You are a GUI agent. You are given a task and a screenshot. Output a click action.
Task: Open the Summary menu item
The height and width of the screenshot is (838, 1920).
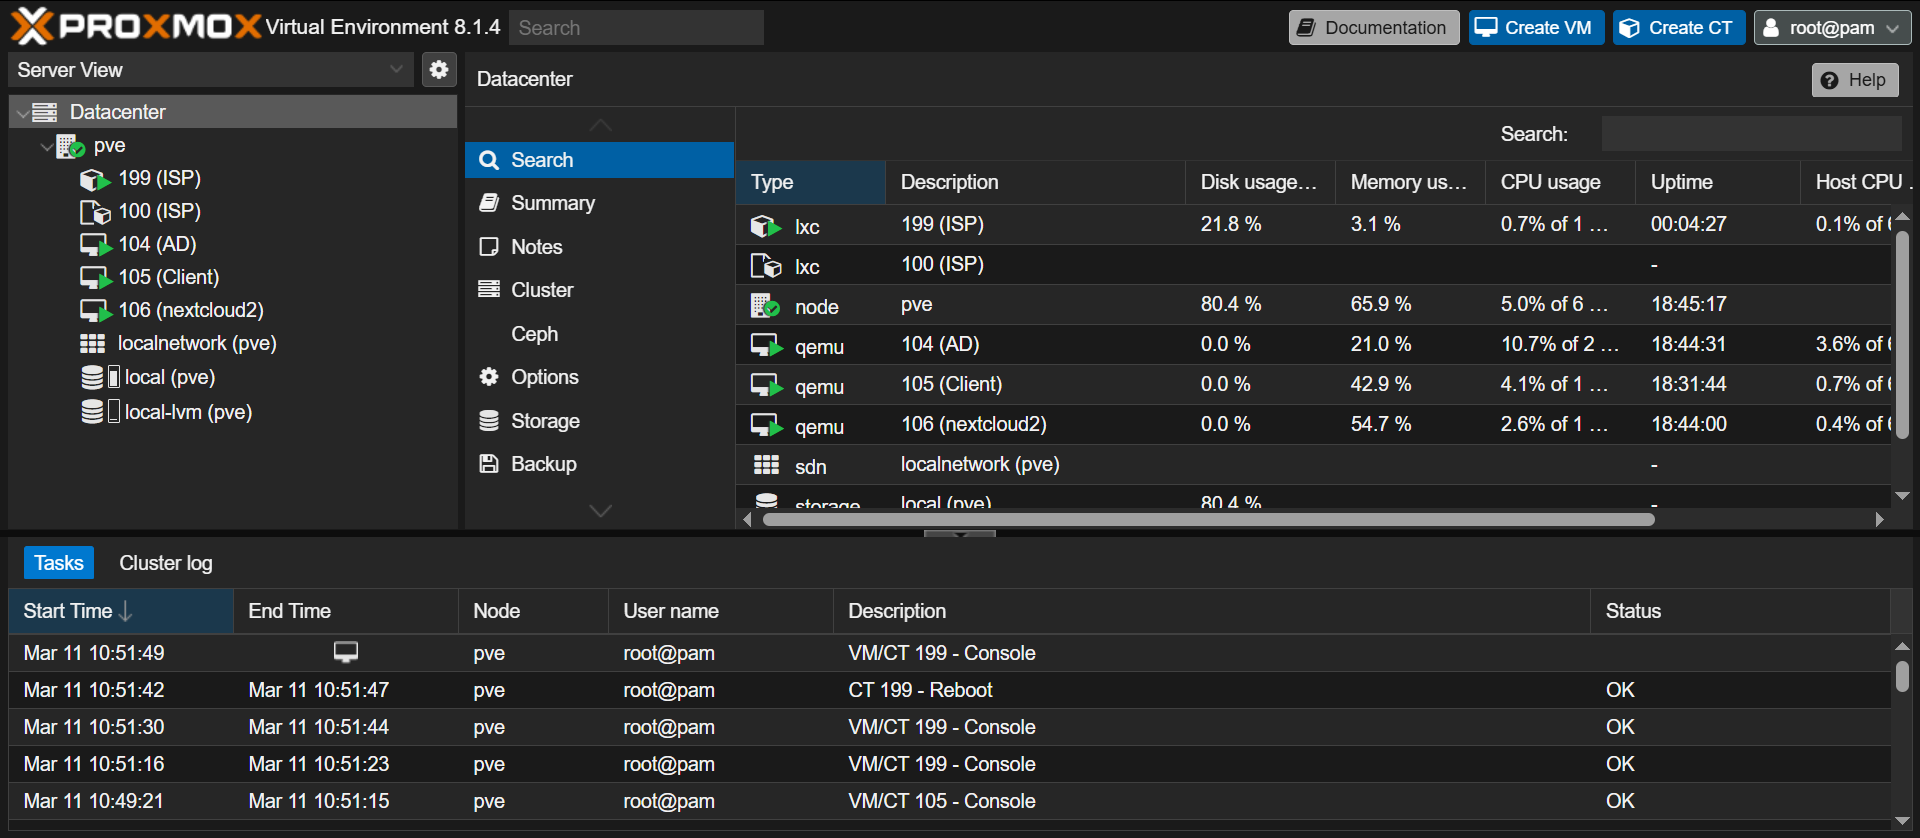(600, 203)
